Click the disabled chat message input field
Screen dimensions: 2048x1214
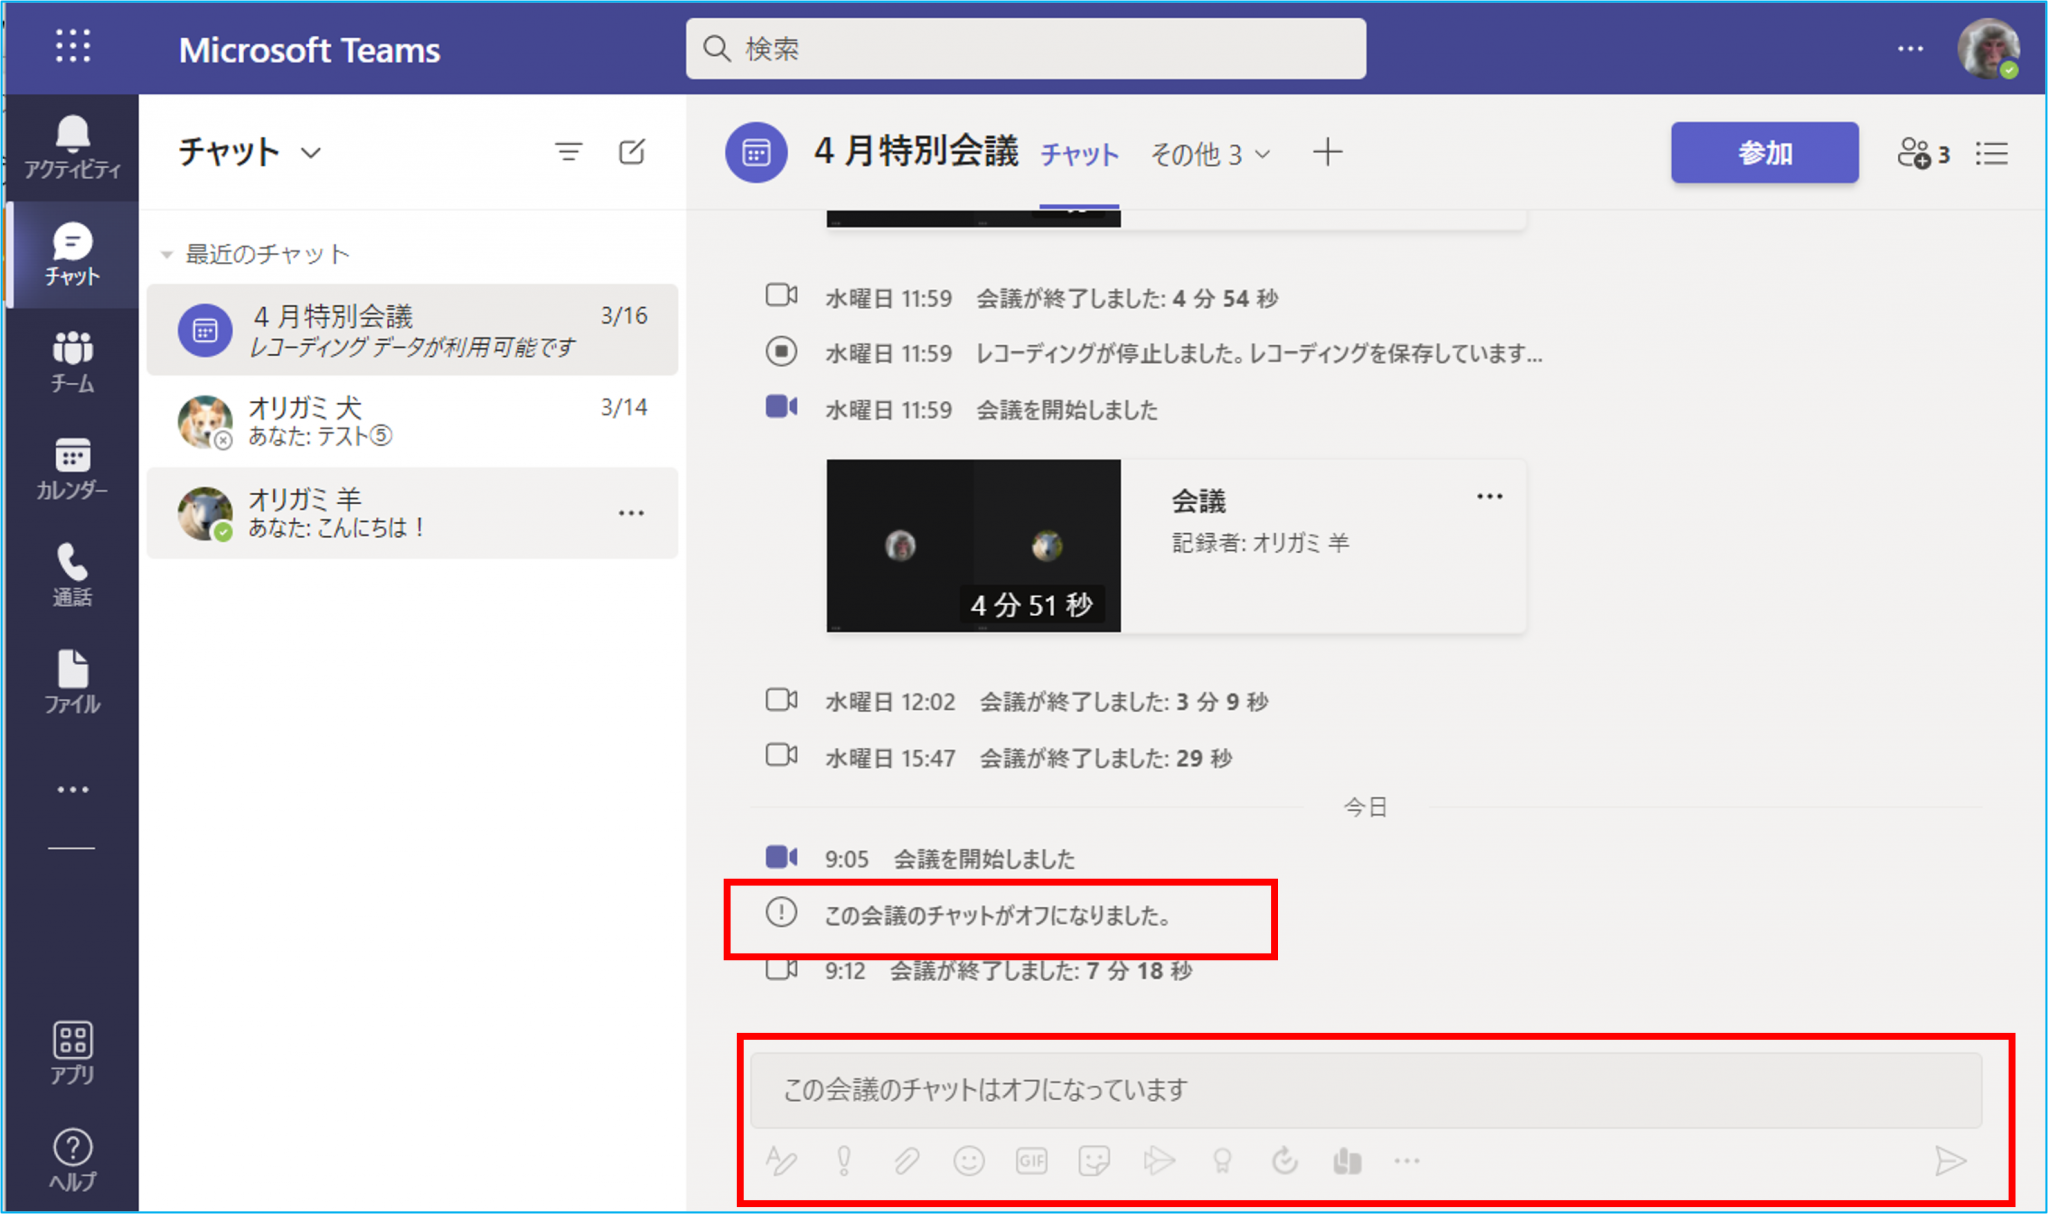click(x=1366, y=1089)
